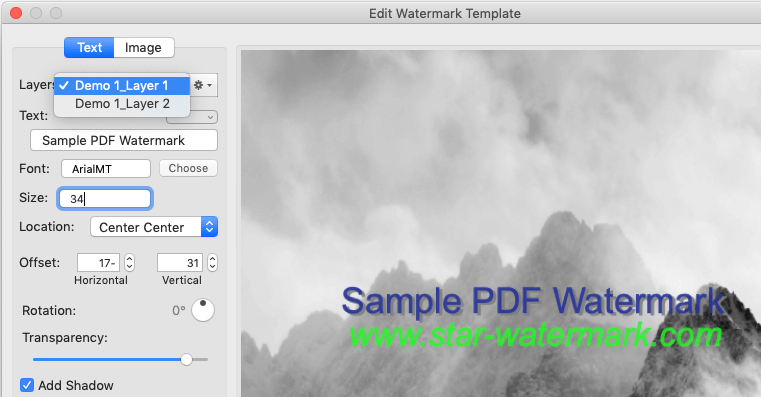761x397 pixels.
Task: Click the red window close button
Action: click(x=16, y=13)
